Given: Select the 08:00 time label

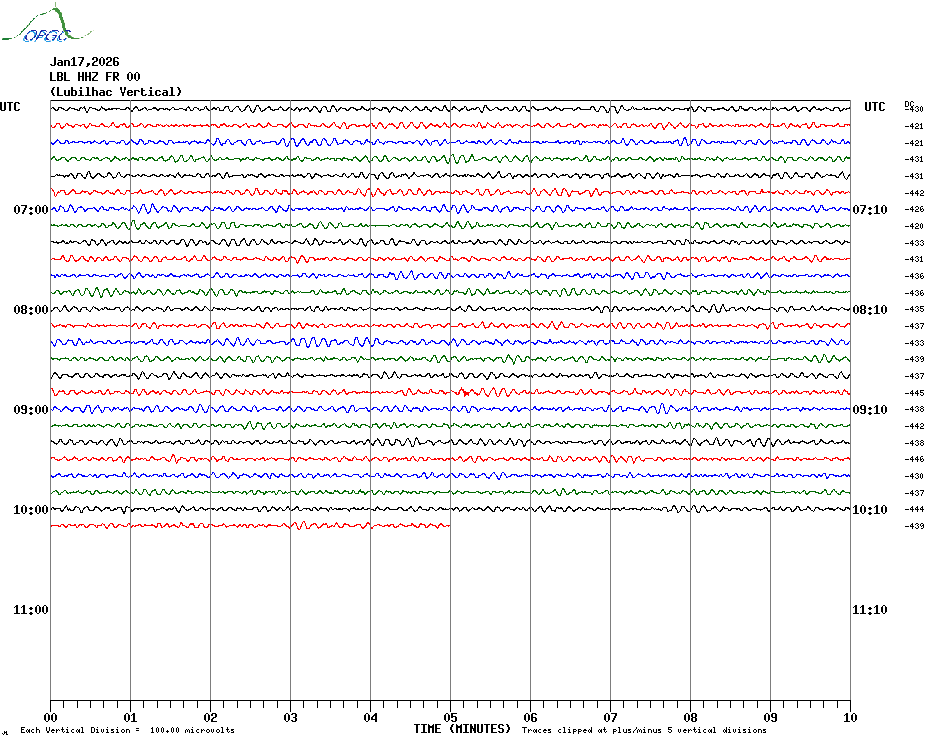Looking at the screenshot, I should 31,310.
